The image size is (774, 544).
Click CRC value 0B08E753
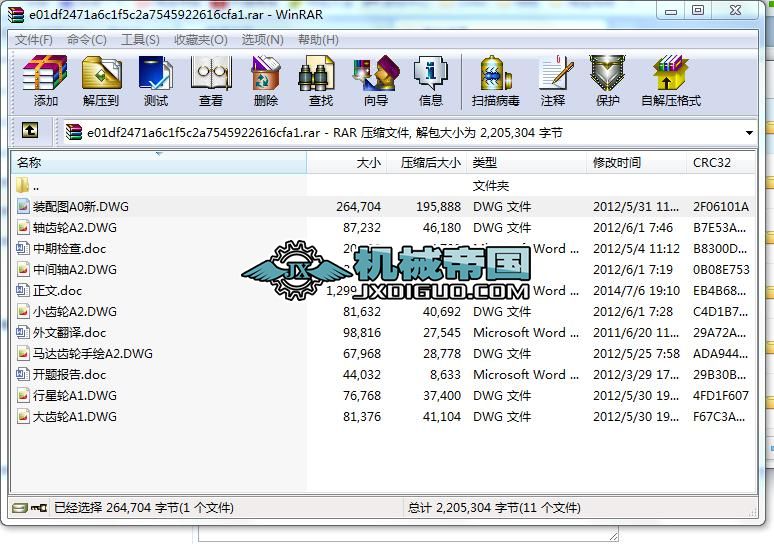tap(721, 269)
